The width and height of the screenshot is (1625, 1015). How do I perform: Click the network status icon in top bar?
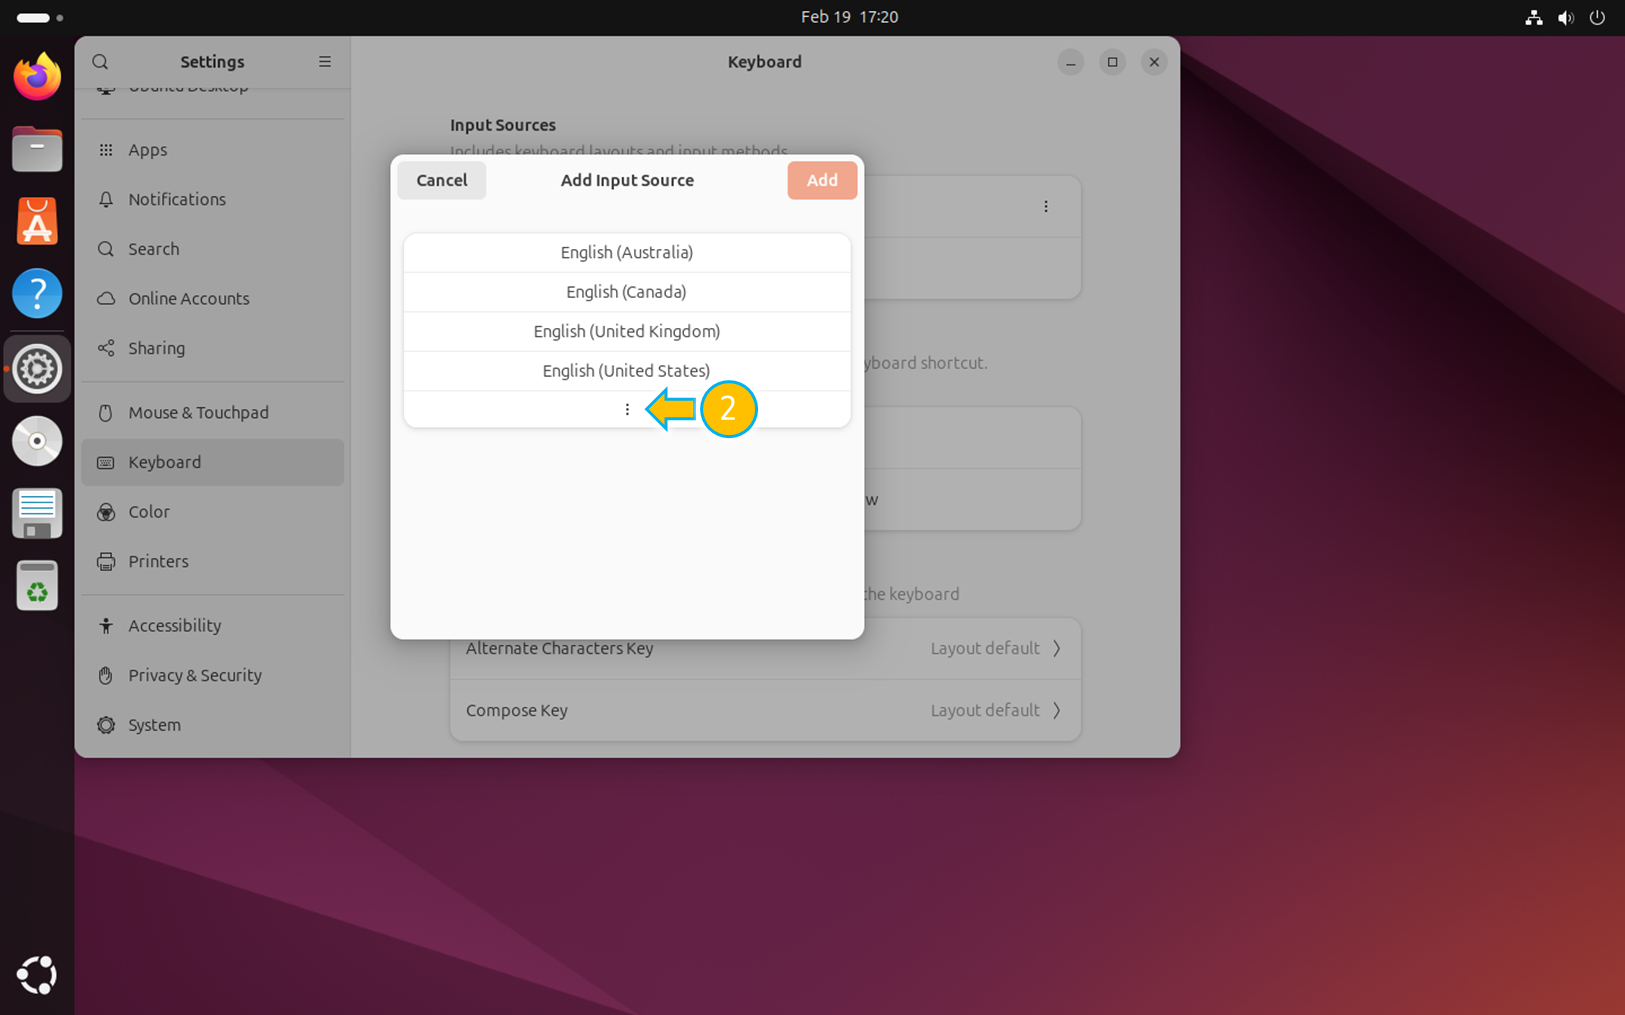[x=1533, y=17]
